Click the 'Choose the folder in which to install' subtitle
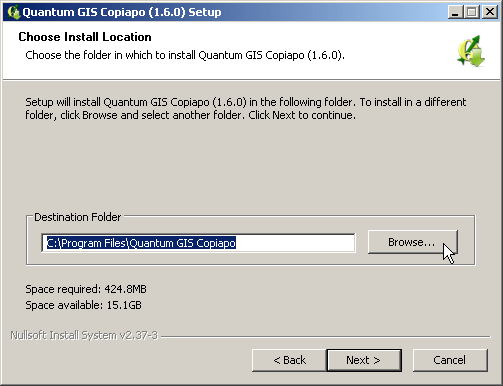This screenshot has width=503, height=386. coord(185,55)
